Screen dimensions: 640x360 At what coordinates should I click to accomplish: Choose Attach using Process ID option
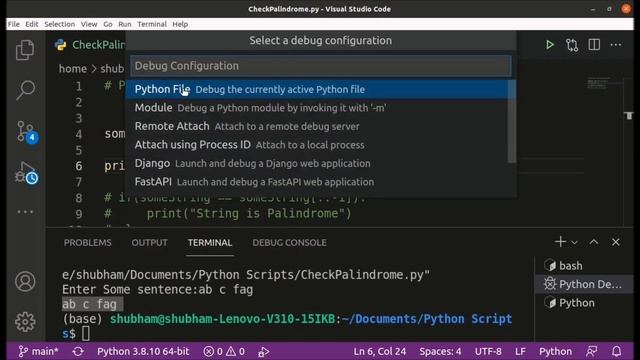pos(321,145)
